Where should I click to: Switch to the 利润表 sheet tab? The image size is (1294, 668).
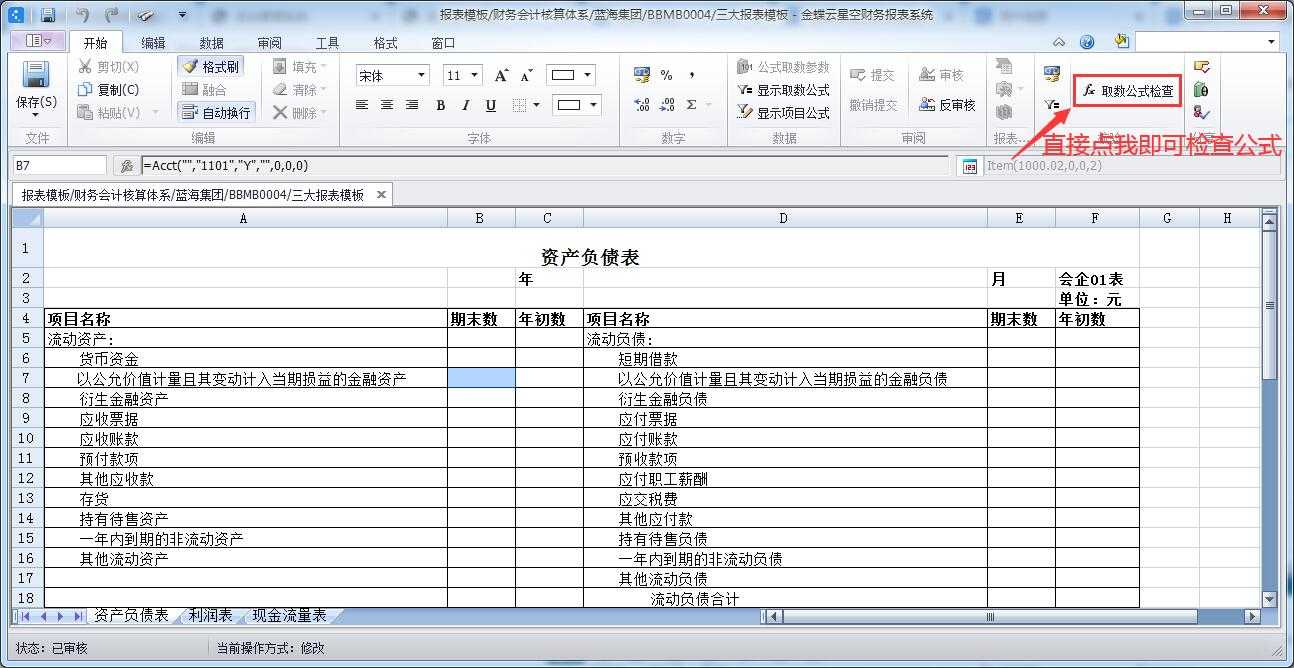click(211, 615)
